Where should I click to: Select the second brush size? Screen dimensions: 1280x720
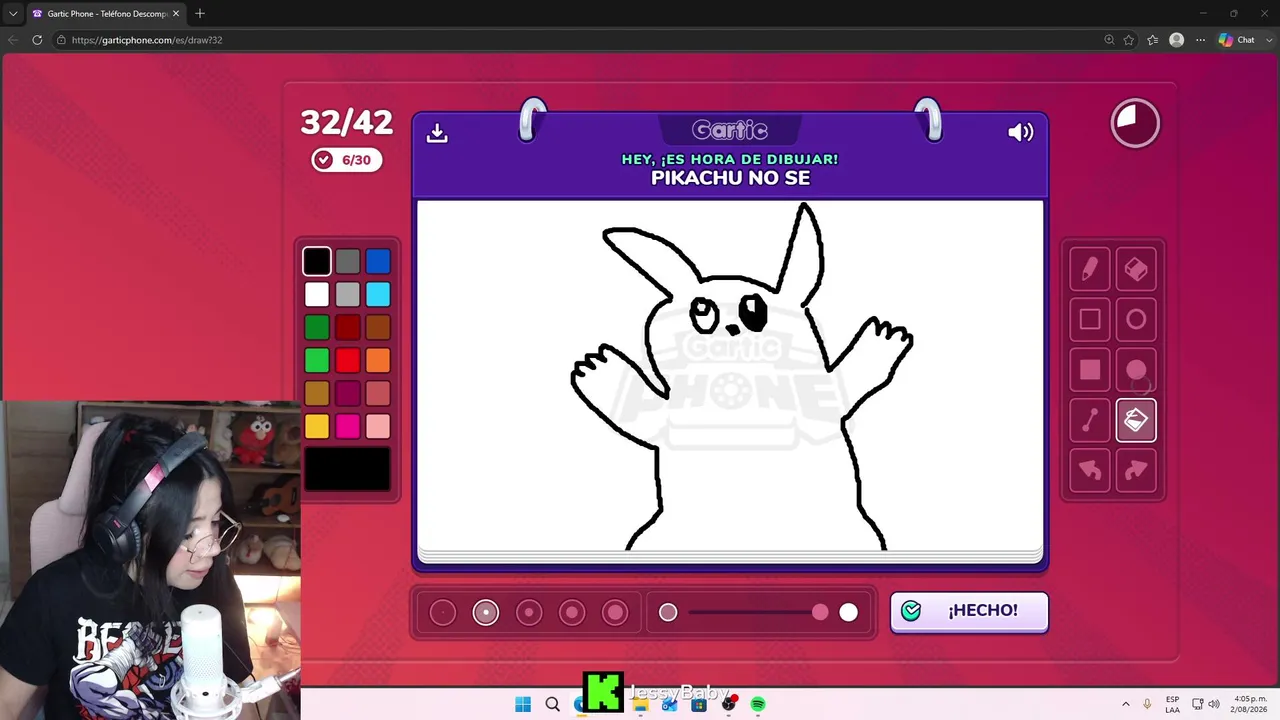tap(486, 612)
